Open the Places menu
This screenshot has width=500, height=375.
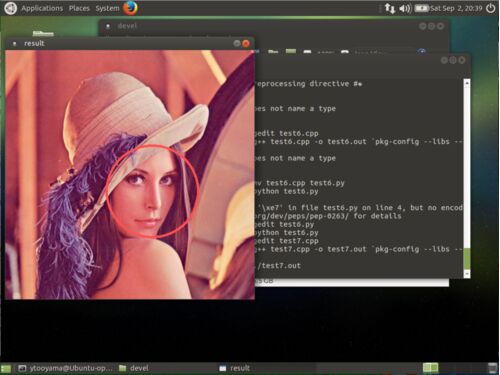pyautogui.click(x=79, y=8)
